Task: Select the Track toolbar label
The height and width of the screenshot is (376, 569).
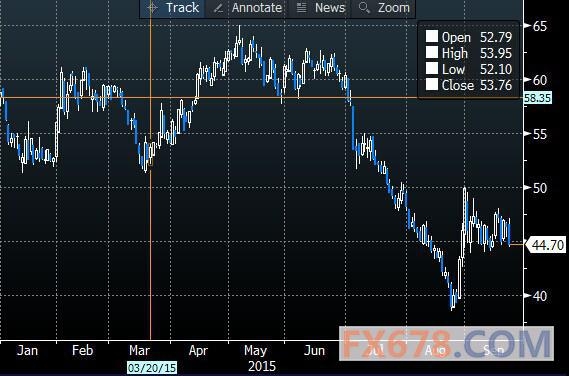Action: click(x=183, y=8)
